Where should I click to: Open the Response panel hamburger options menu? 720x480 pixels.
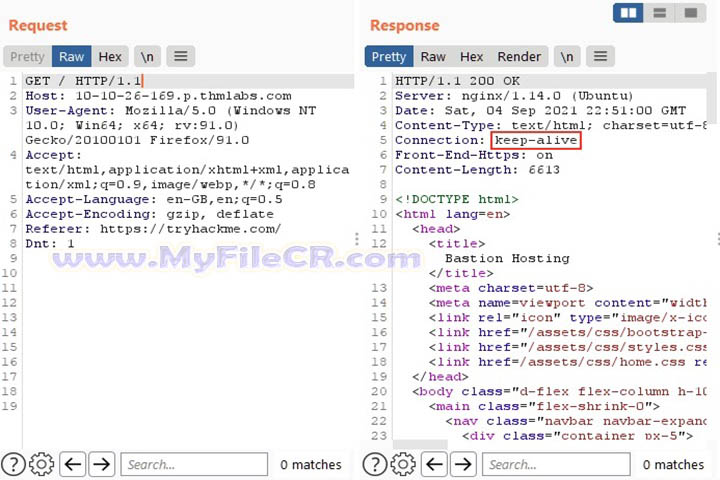[x=600, y=56]
